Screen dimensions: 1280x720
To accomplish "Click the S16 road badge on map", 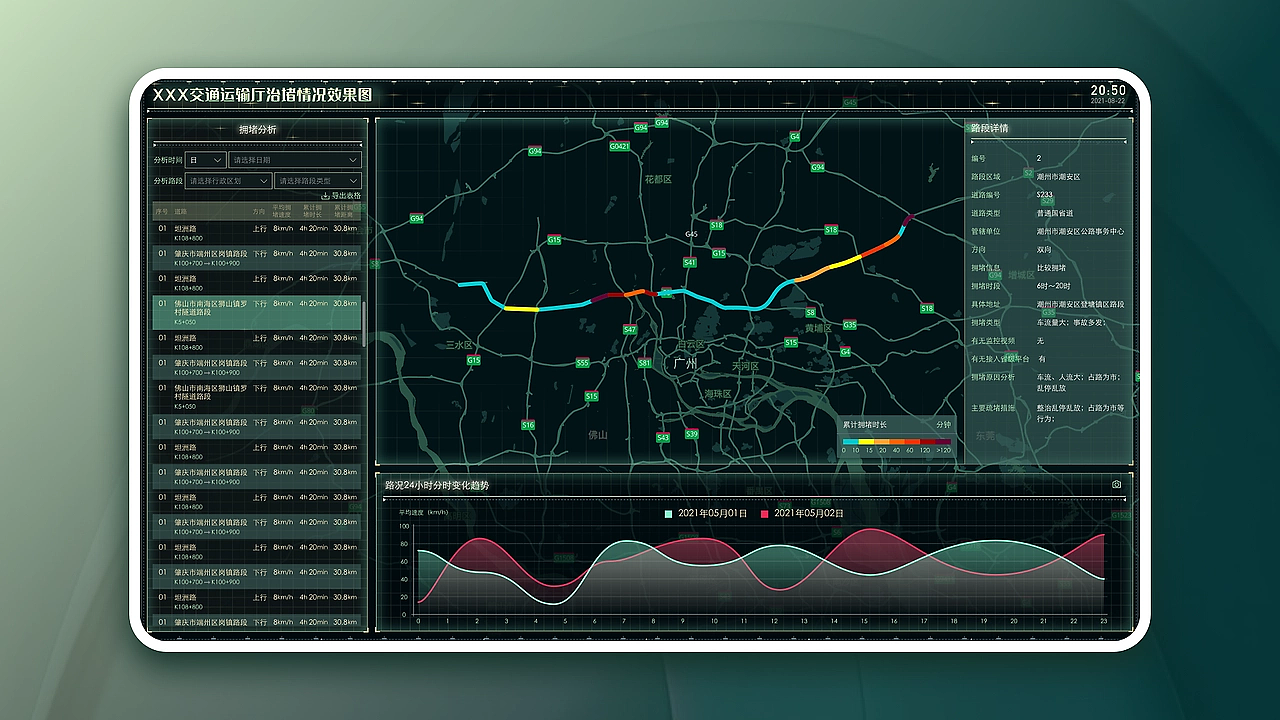I will click(x=528, y=425).
